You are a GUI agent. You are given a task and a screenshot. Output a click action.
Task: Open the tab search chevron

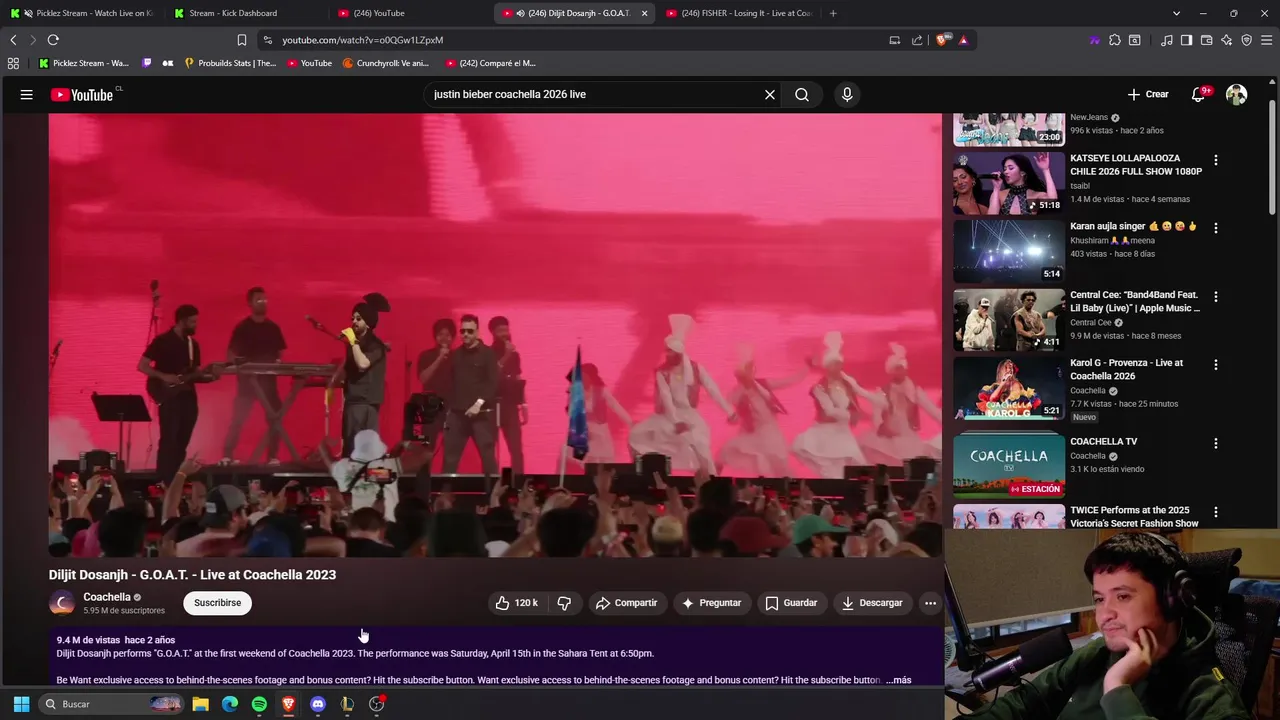click(x=1176, y=13)
